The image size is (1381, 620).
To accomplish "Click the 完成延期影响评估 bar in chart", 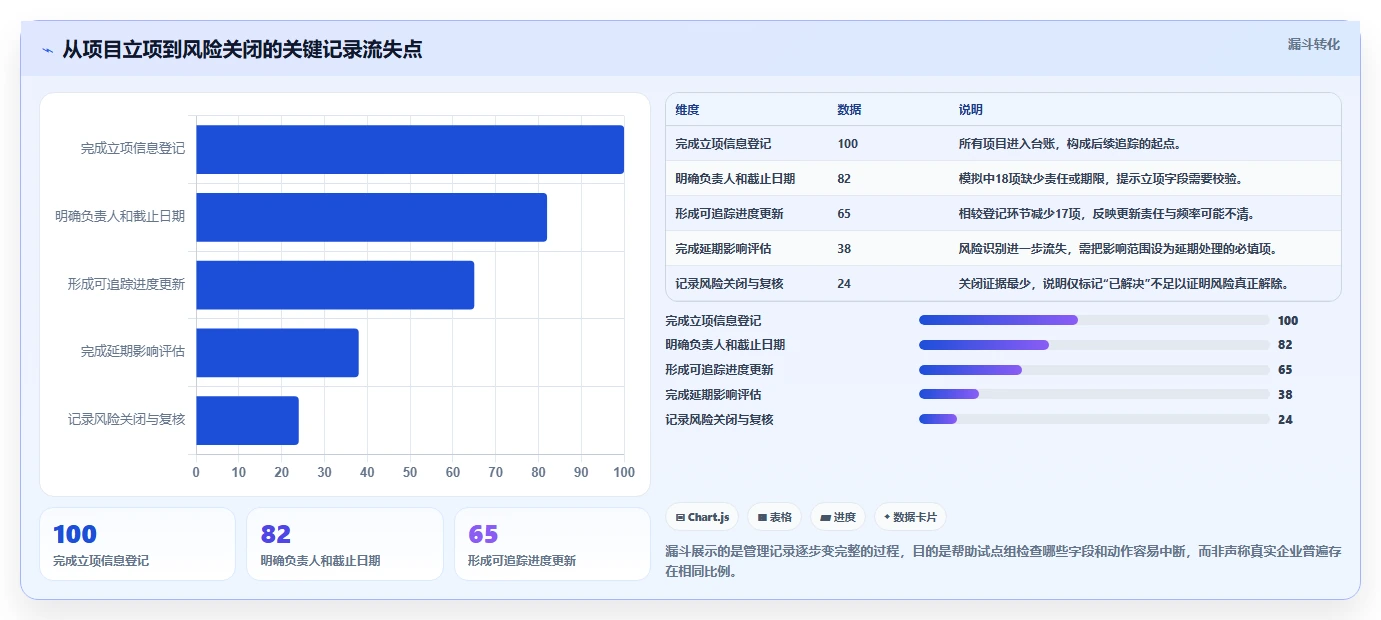I will 277,352.
